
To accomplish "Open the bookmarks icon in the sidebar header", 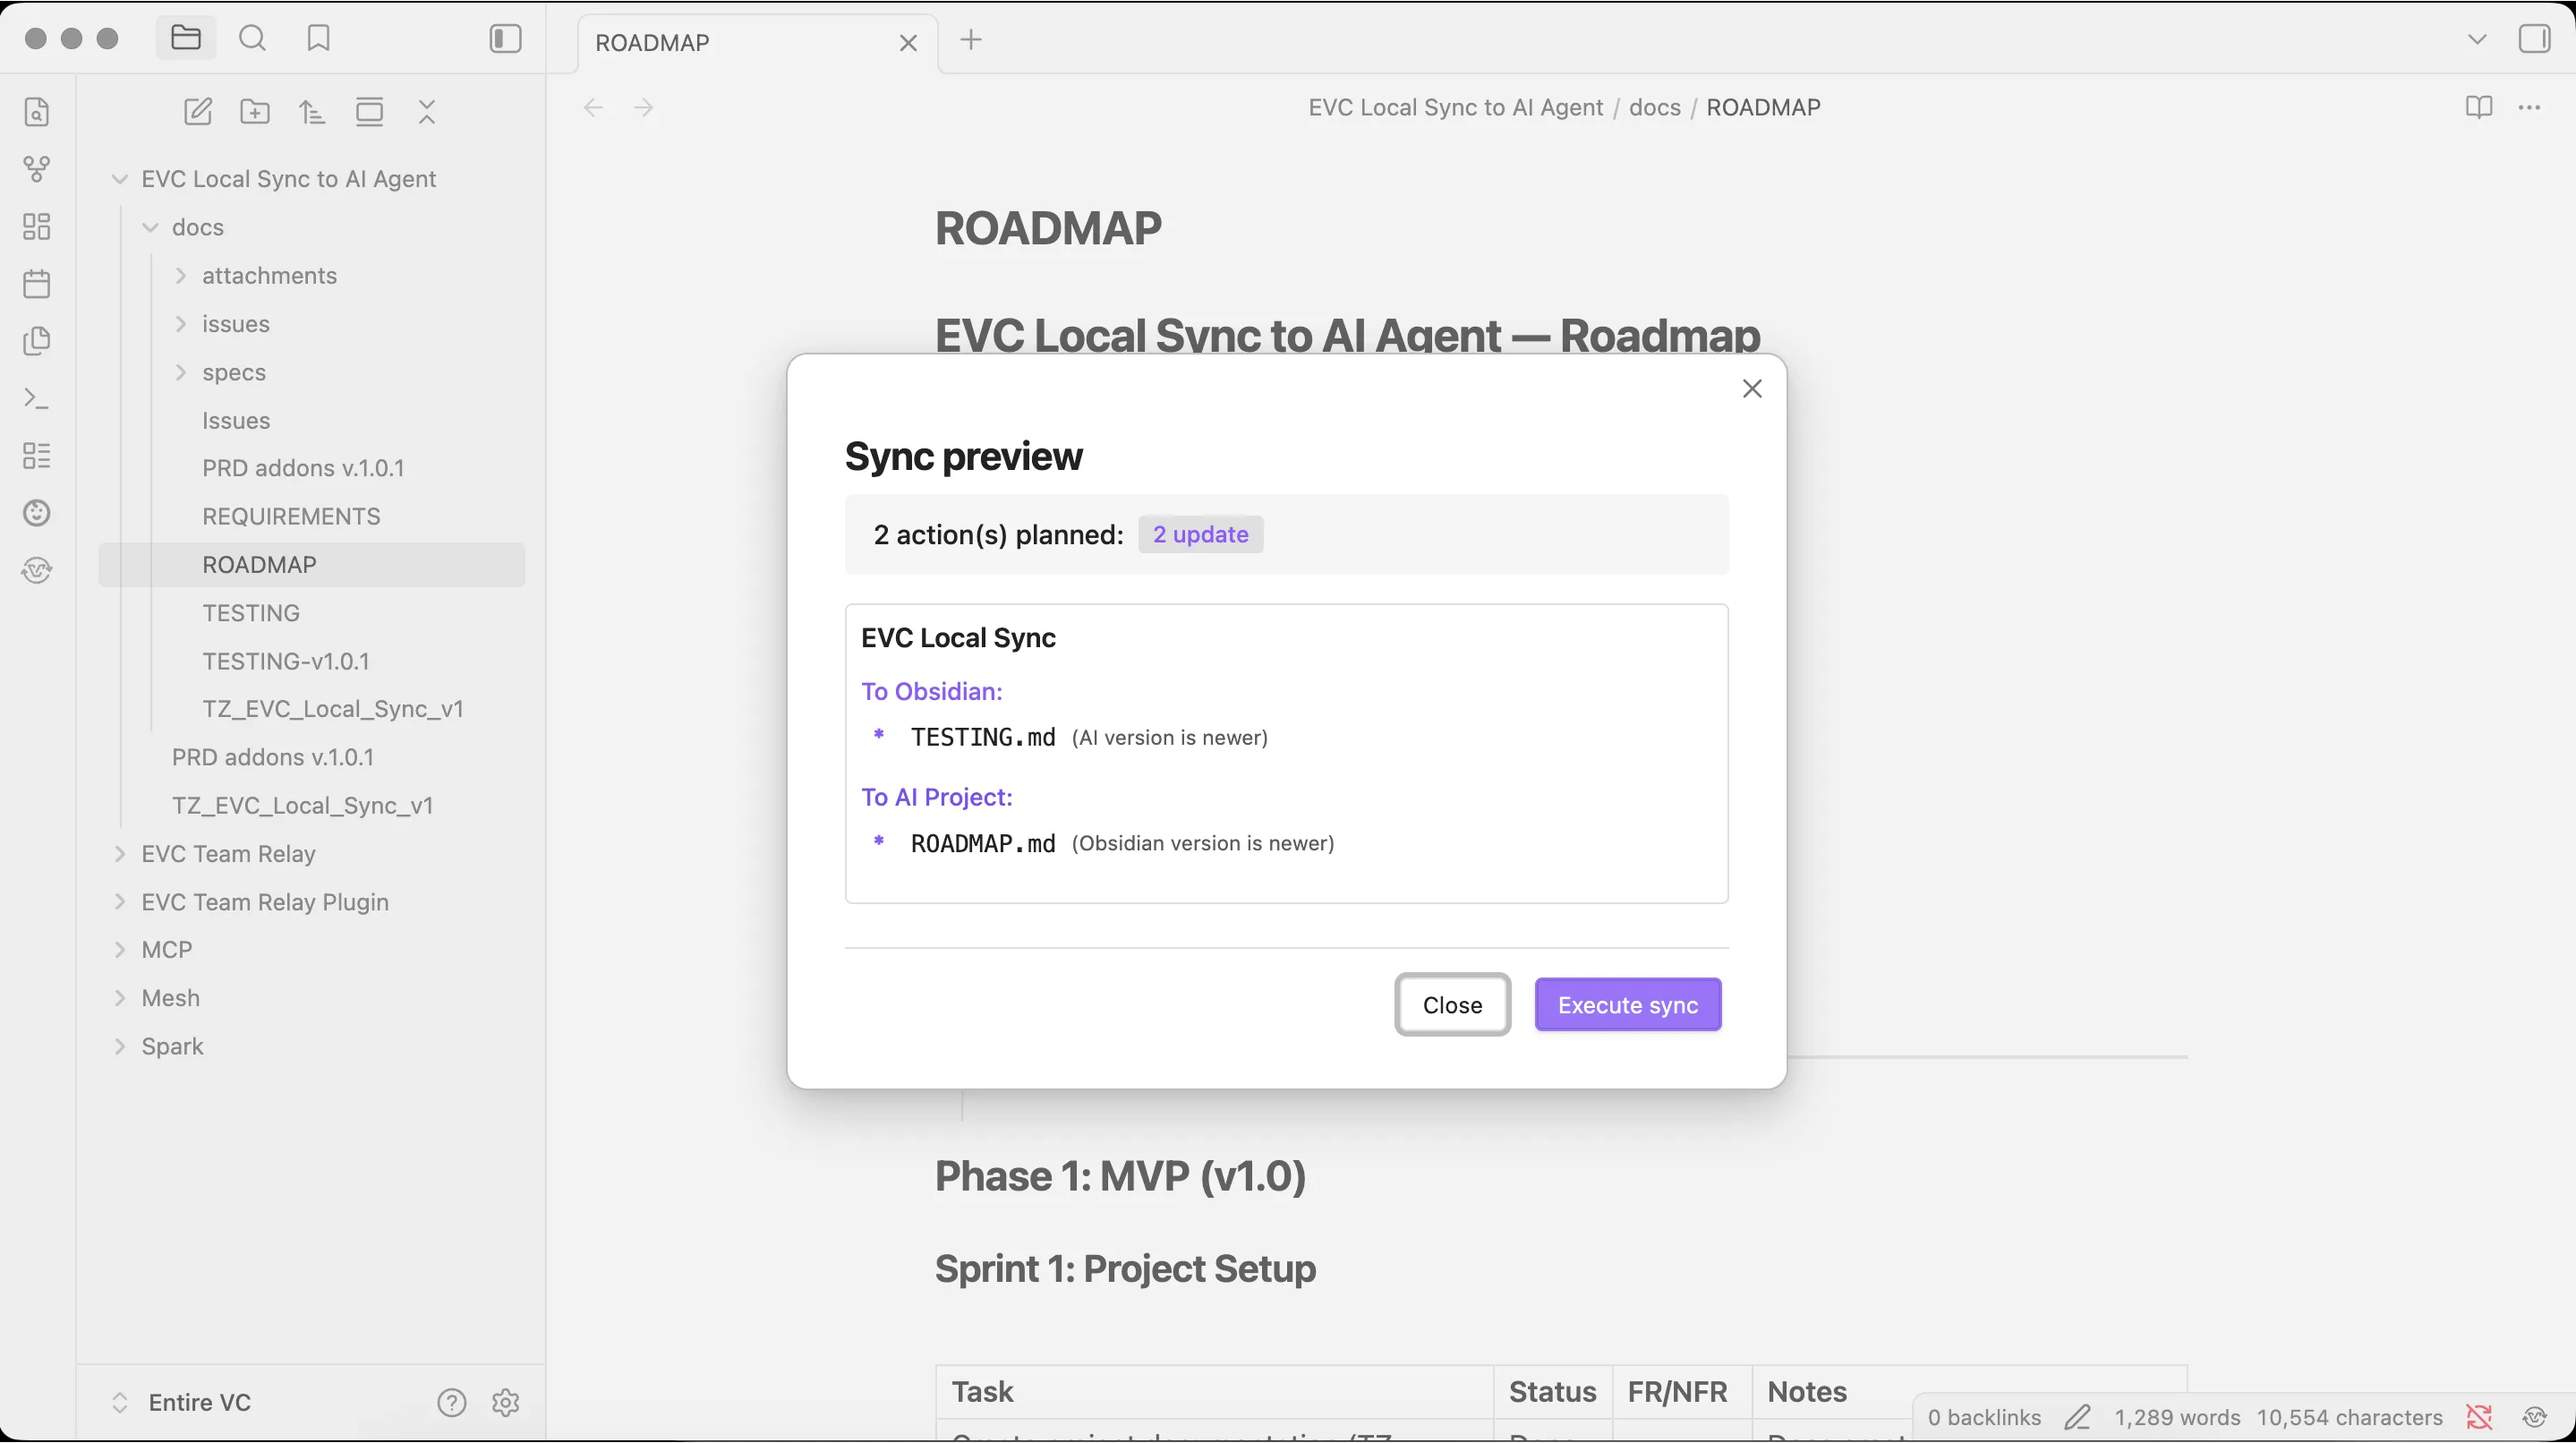I will pyautogui.click(x=318, y=39).
